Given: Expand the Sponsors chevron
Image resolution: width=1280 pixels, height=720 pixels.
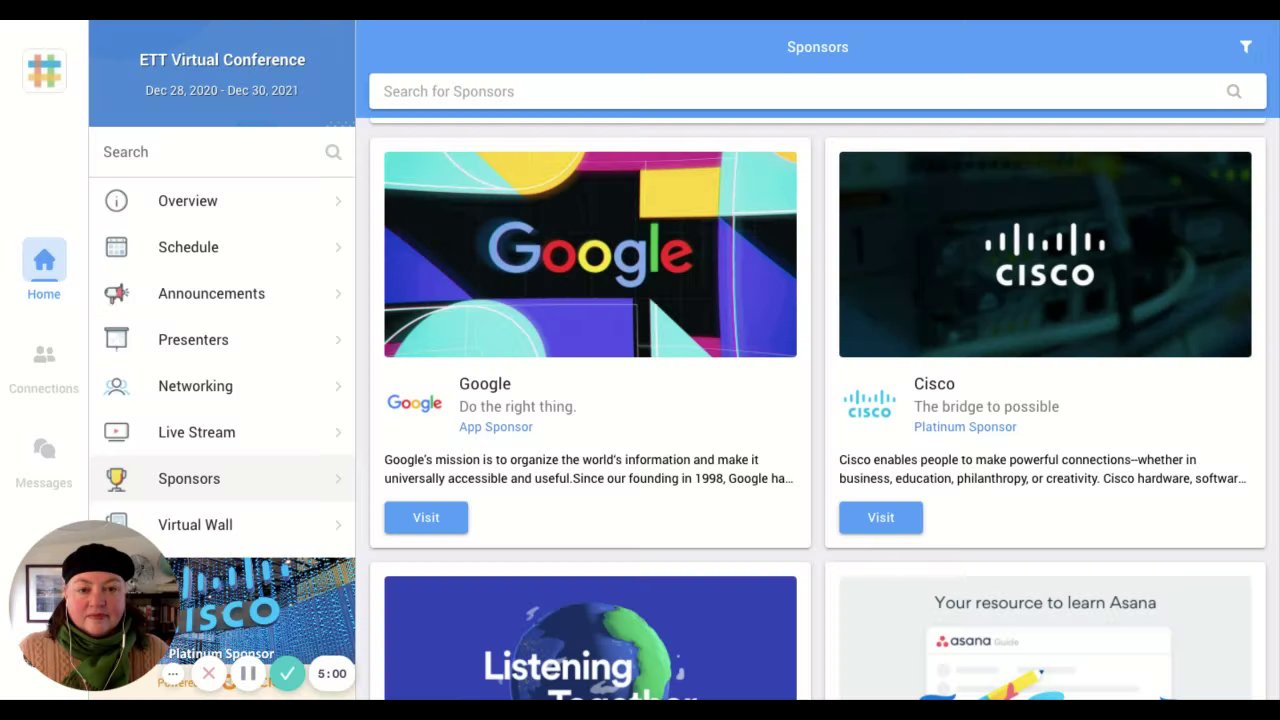Looking at the screenshot, I should pyautogui.click(x=338, y=479).
